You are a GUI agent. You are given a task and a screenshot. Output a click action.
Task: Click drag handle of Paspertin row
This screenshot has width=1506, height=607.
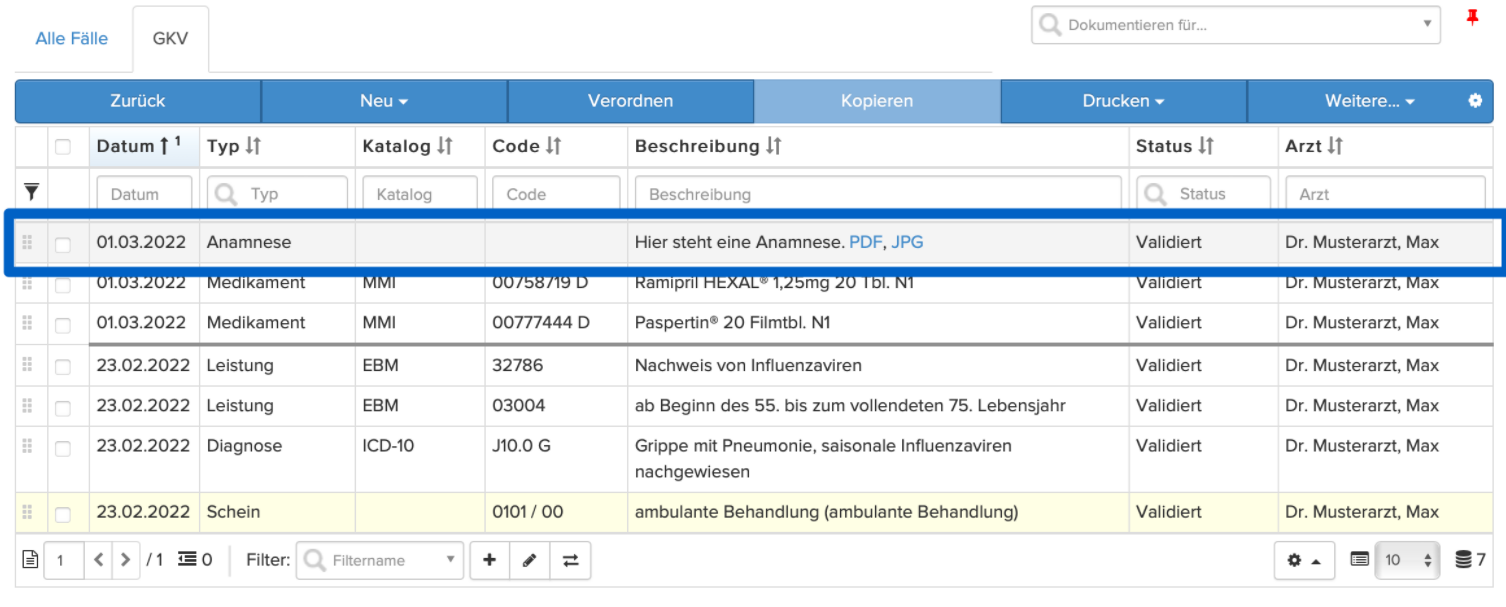(28, 323)
